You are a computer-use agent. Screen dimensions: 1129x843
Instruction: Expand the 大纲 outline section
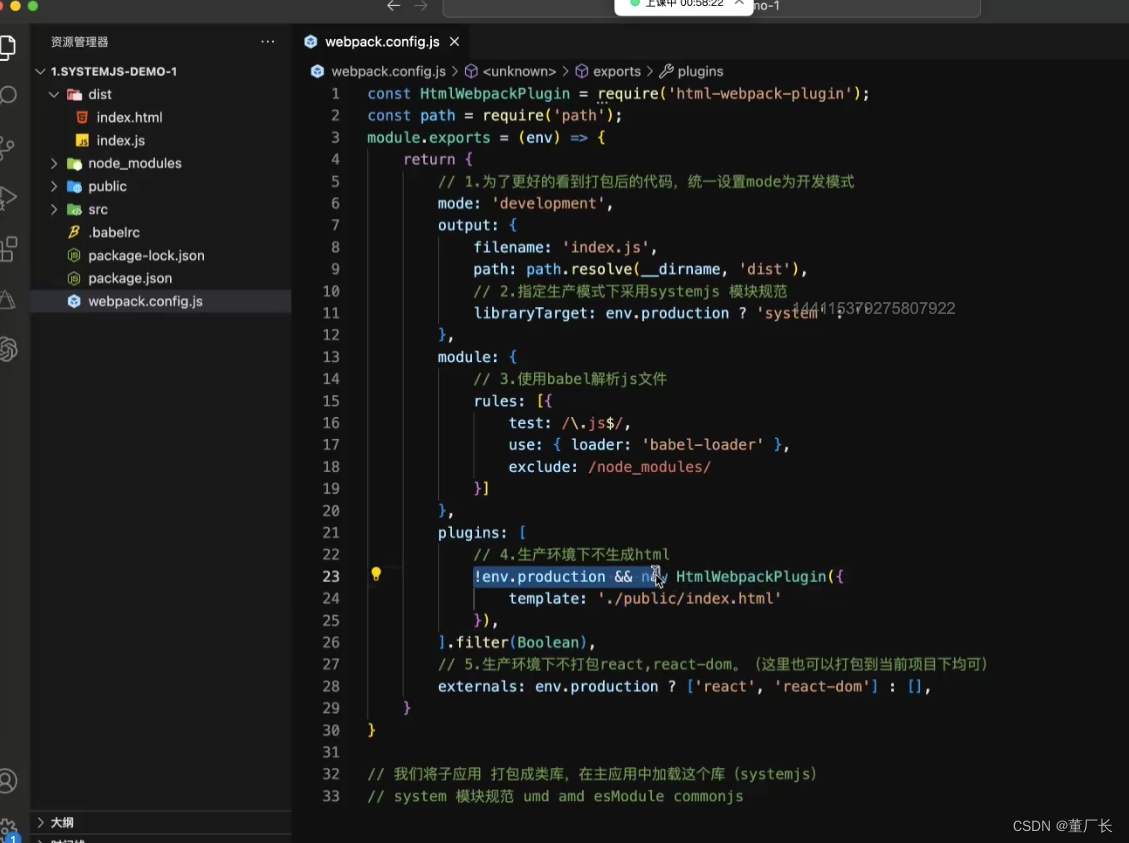(40, 822)
